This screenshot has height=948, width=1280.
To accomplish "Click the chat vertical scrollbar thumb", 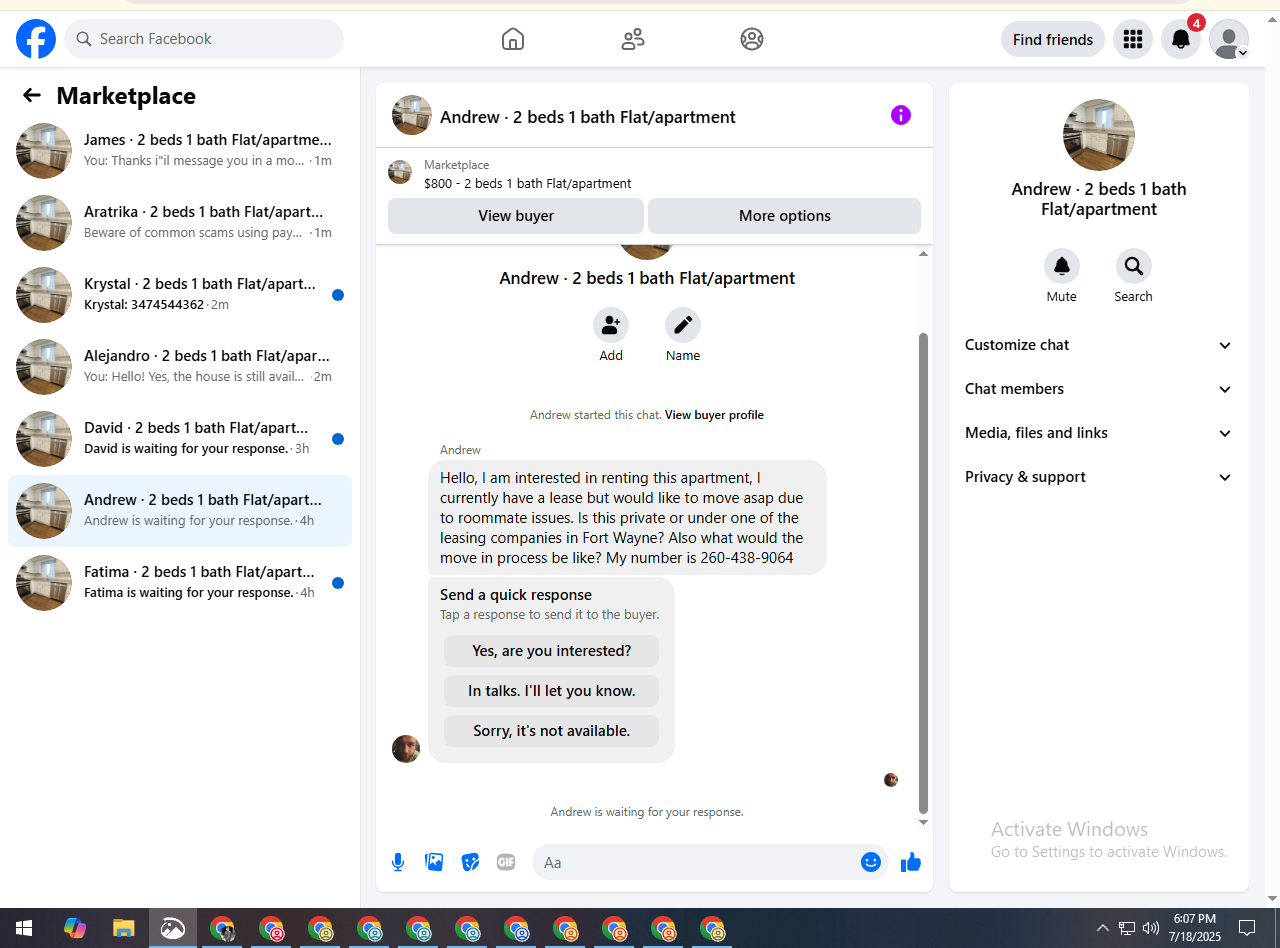I will 923,573.
